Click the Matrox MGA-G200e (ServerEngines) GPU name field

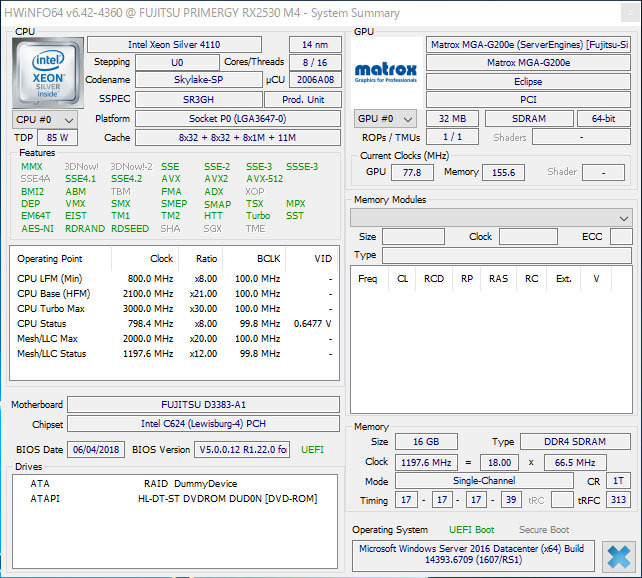click(528, 44)
